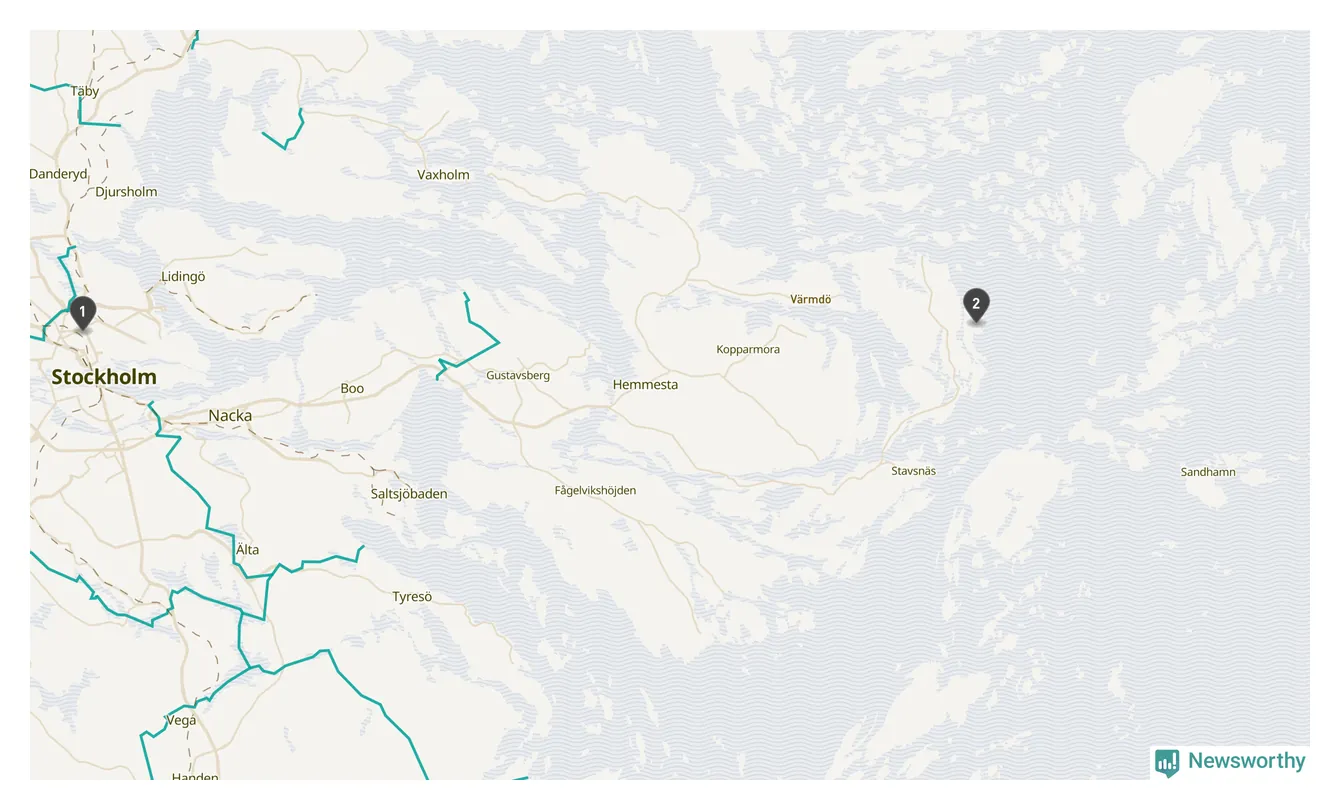The width and height of the screenshot is (1340, 810).
Task: Click map marker number 2 east of Värmdö
Action: point(976,305)
